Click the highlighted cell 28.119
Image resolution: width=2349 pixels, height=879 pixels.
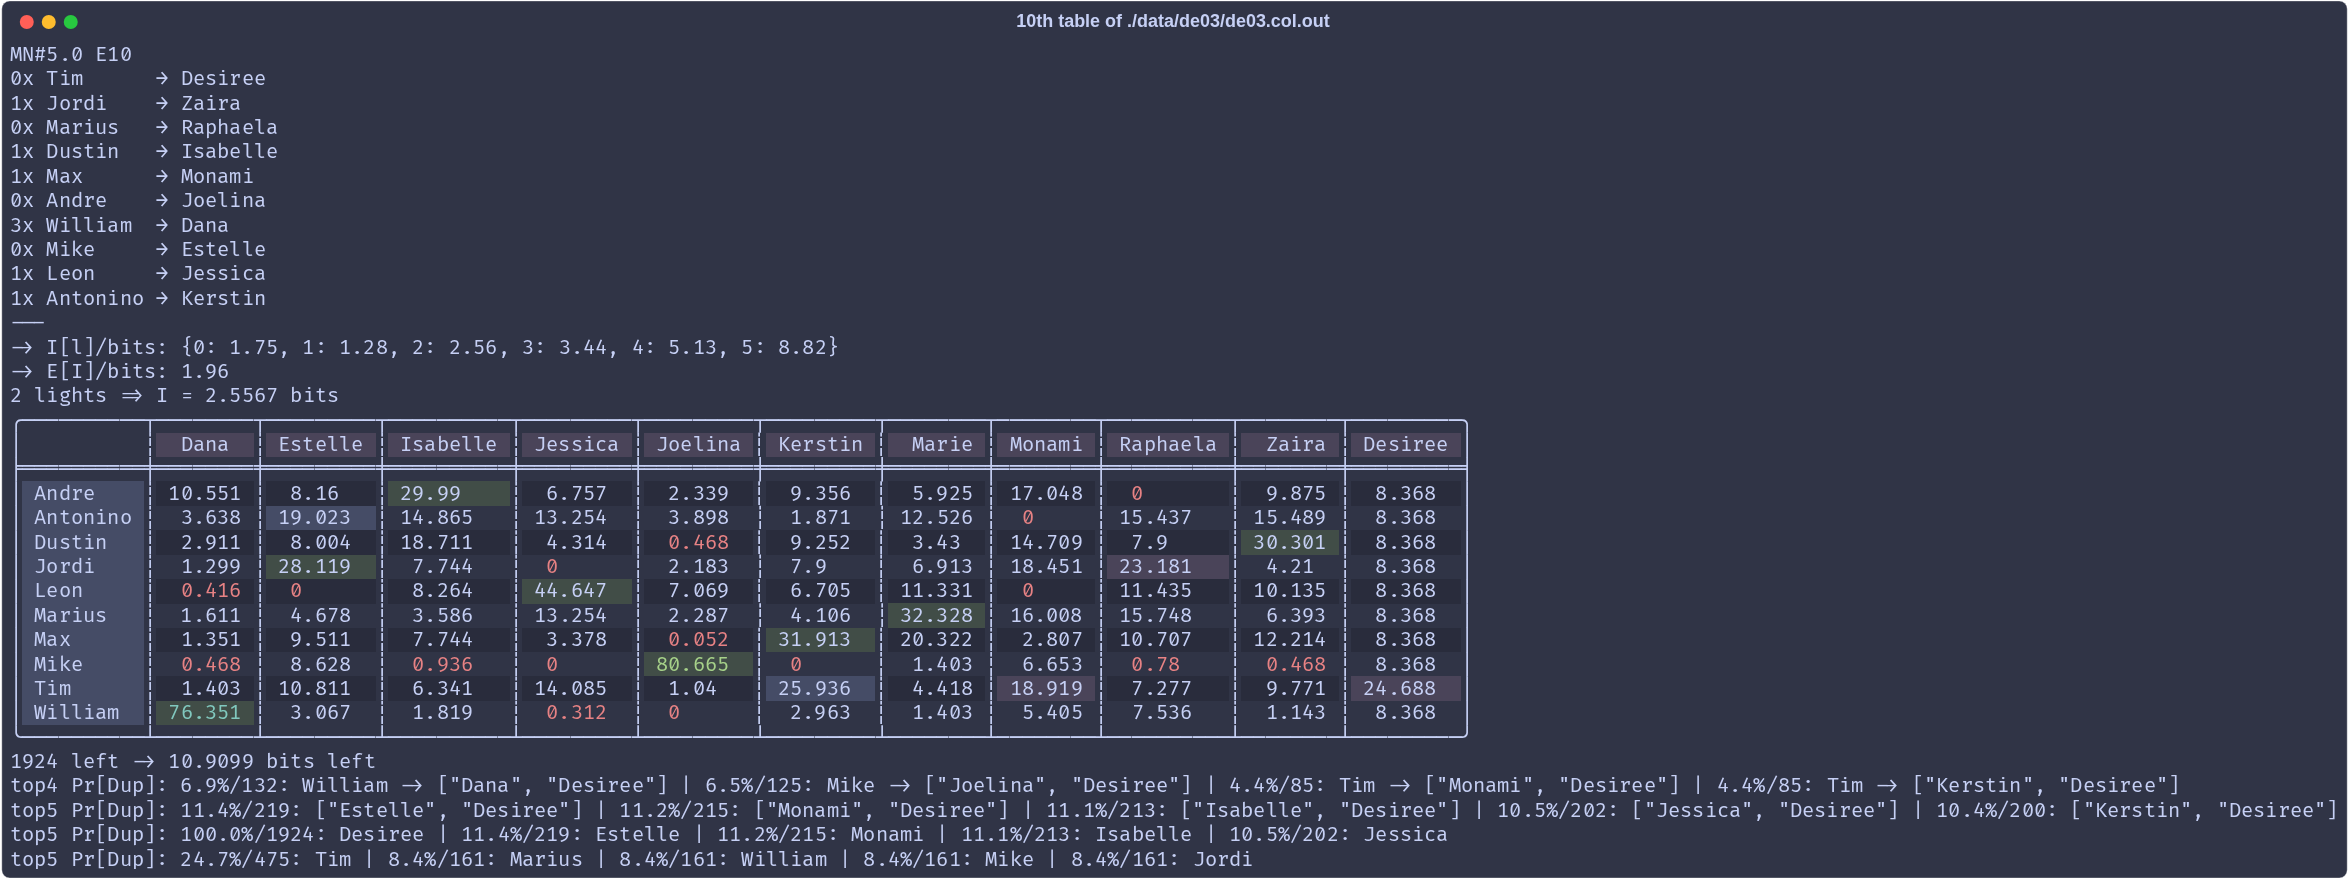pyautogui.click(x=321, y=566)
